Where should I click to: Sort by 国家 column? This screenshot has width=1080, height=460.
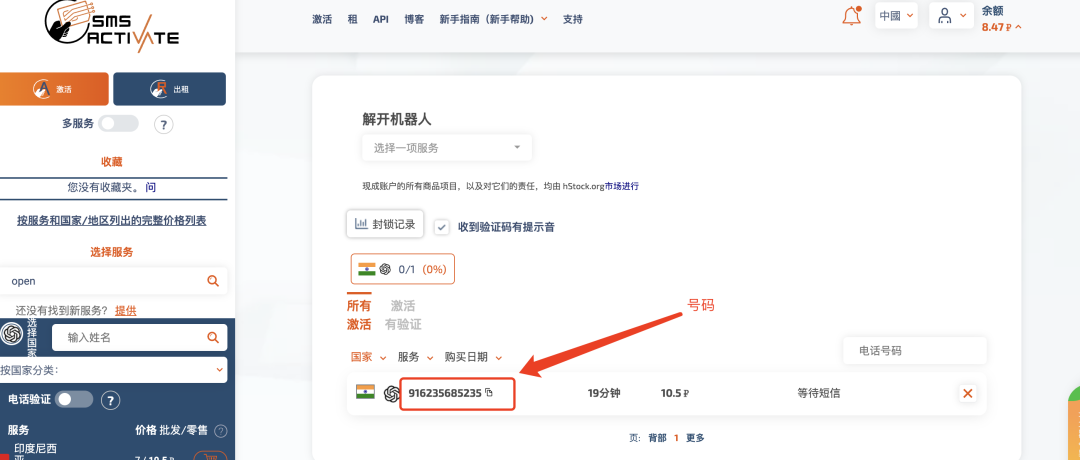coord(367,357)
